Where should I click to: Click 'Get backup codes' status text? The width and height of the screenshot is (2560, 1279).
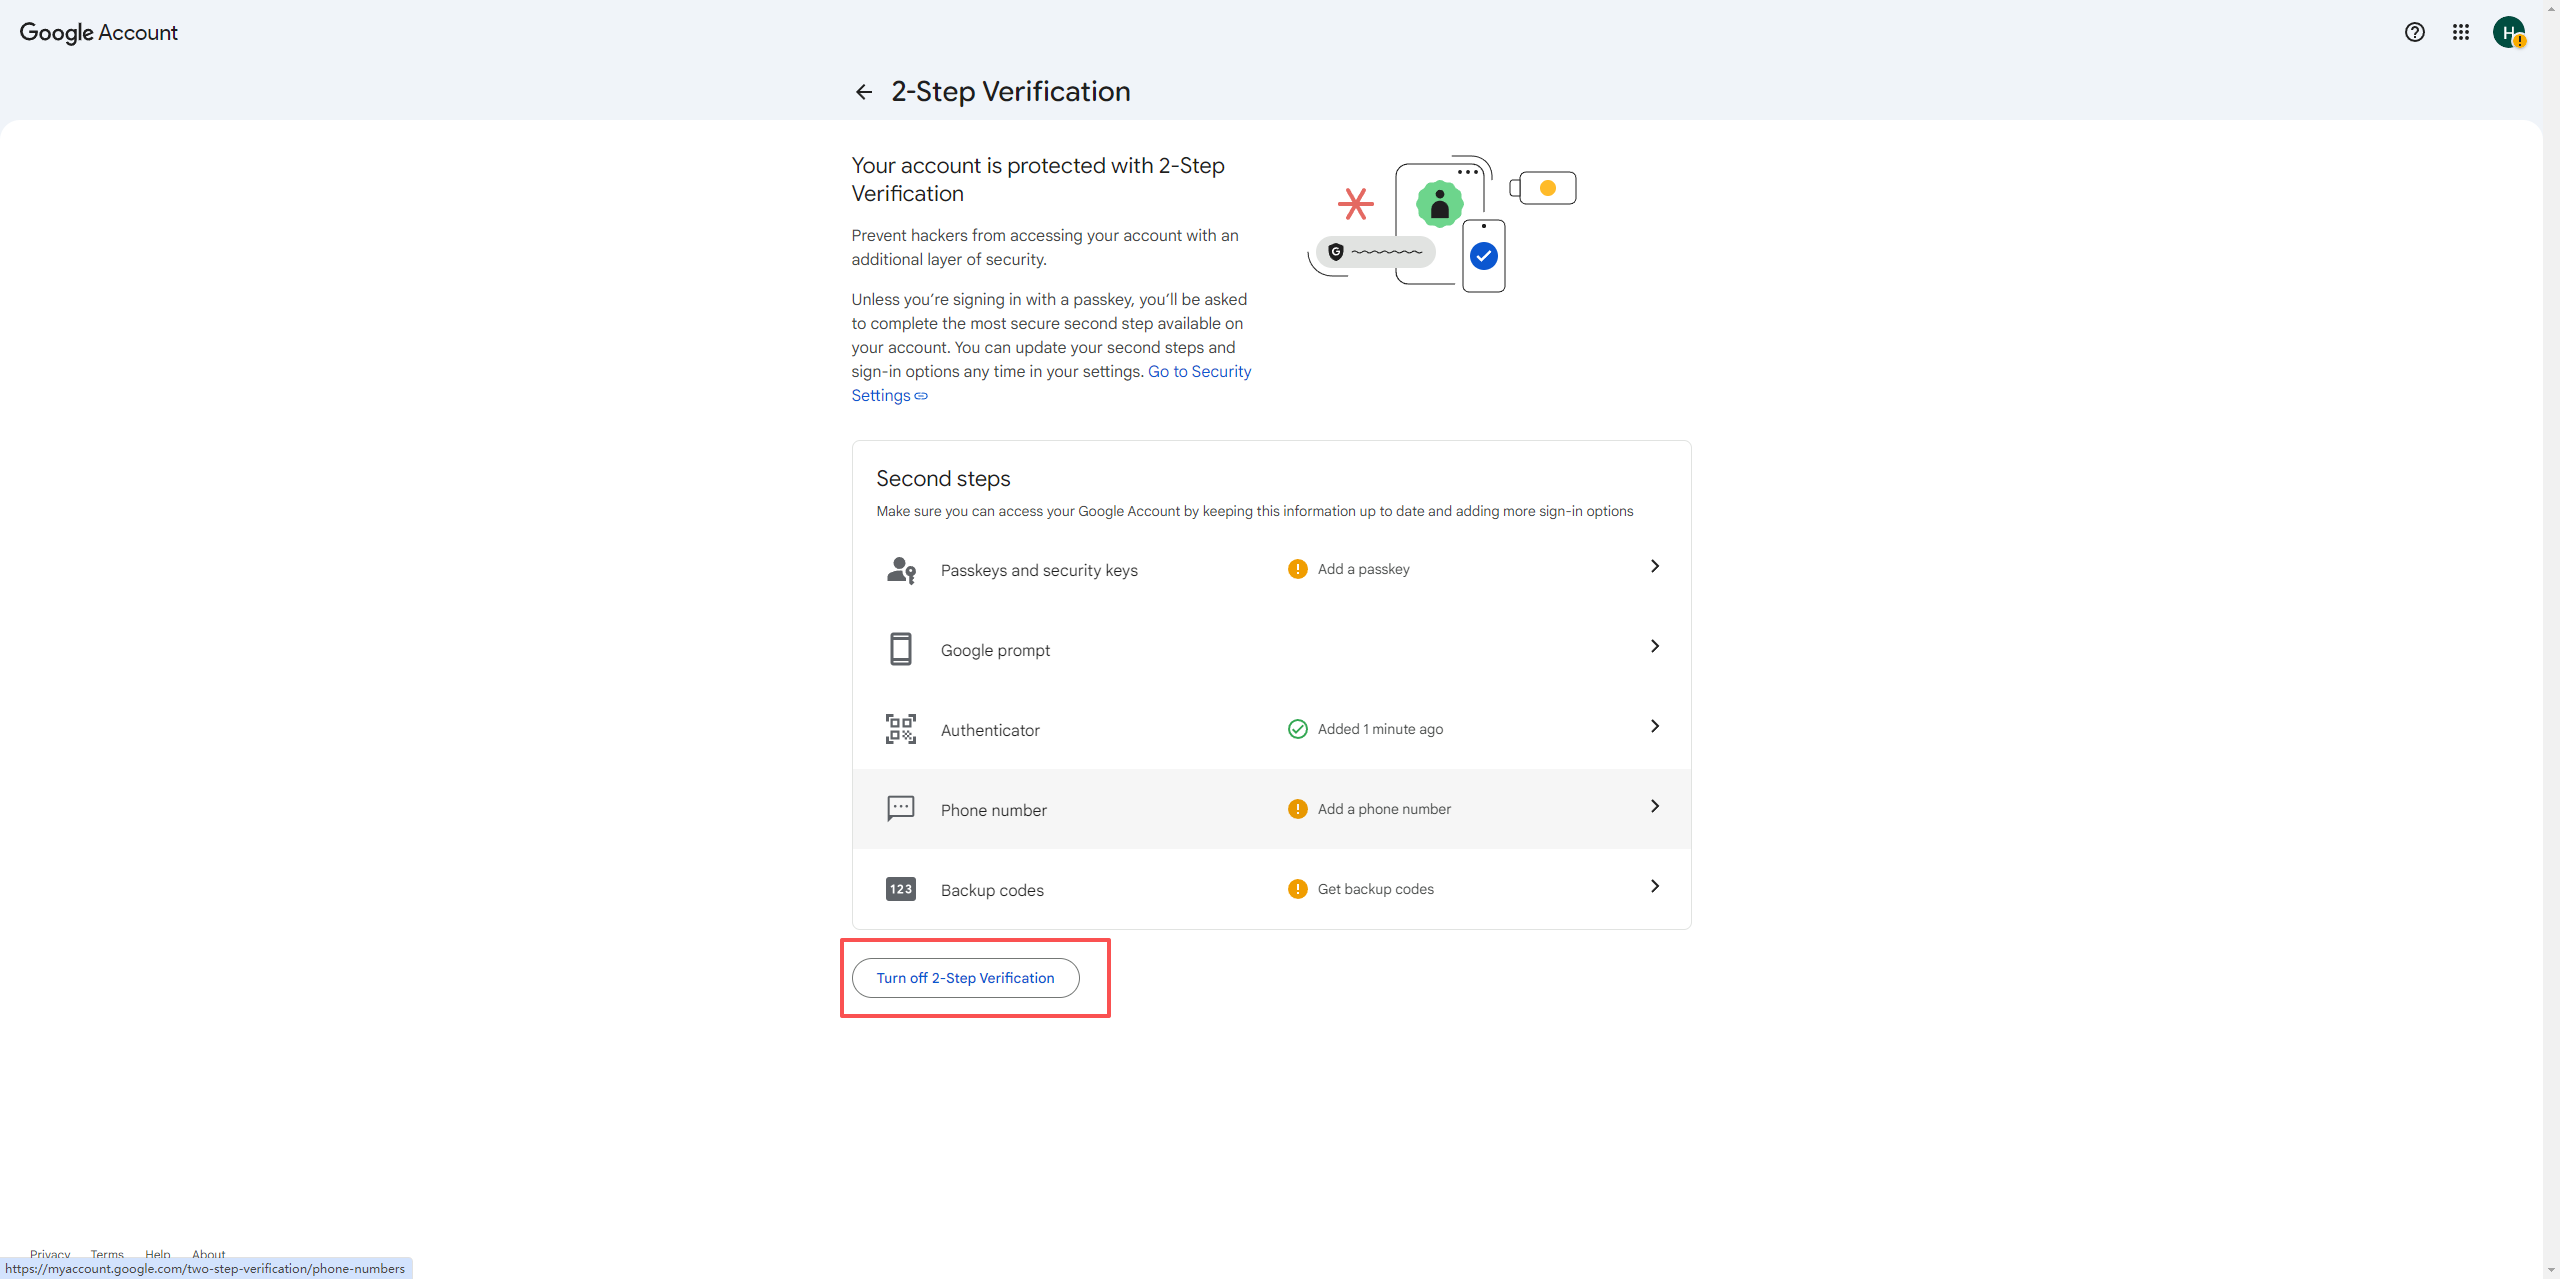coord(1375,889)
